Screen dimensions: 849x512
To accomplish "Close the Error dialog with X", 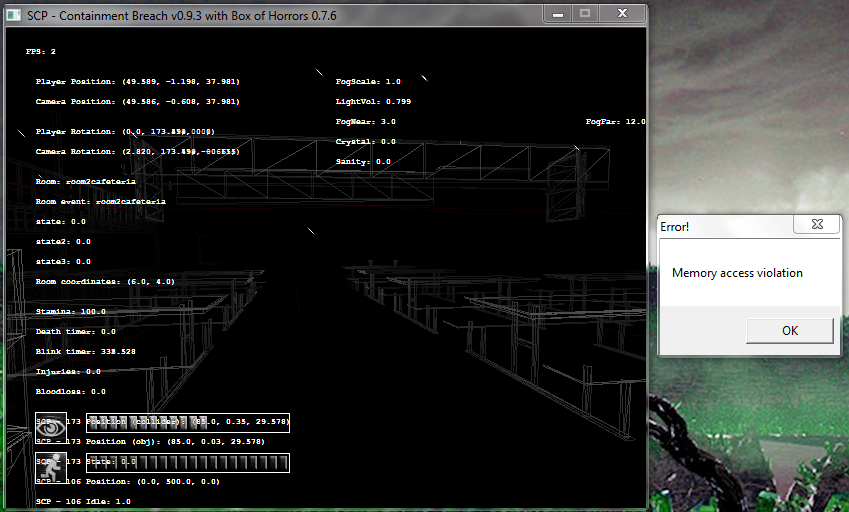I will click(817, 224).
